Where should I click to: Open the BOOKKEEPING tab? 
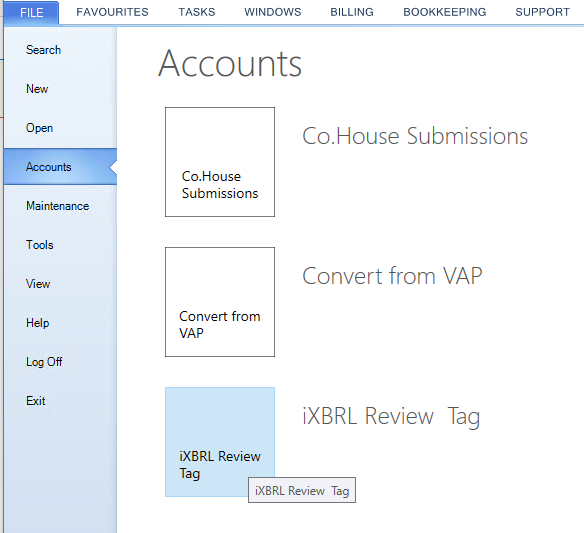pos(444,12)
